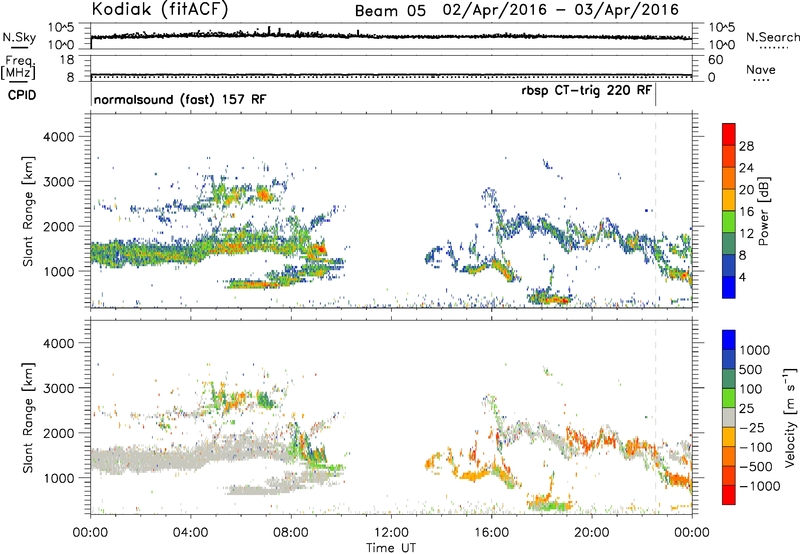
Task: Select the -100 label on Velocity colorbar
Action: [x=756, y=447]
